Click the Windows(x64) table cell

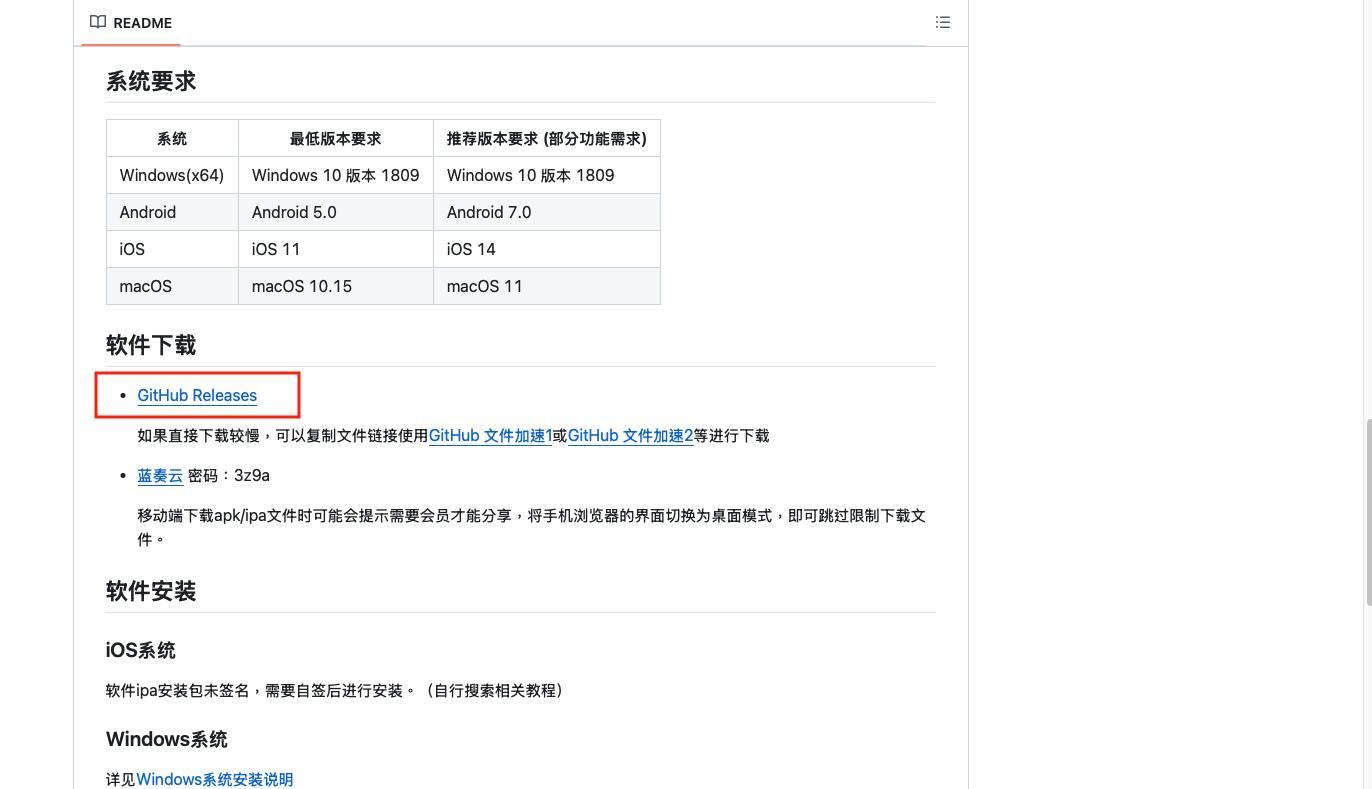coord(172,175)
